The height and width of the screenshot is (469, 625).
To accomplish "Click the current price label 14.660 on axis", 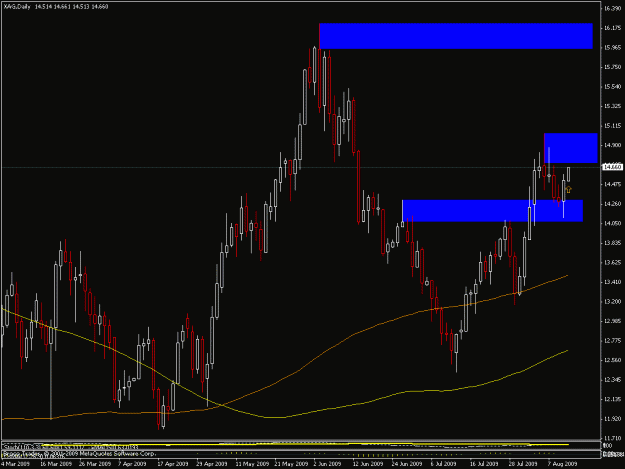I will click(x=613, y=167).
